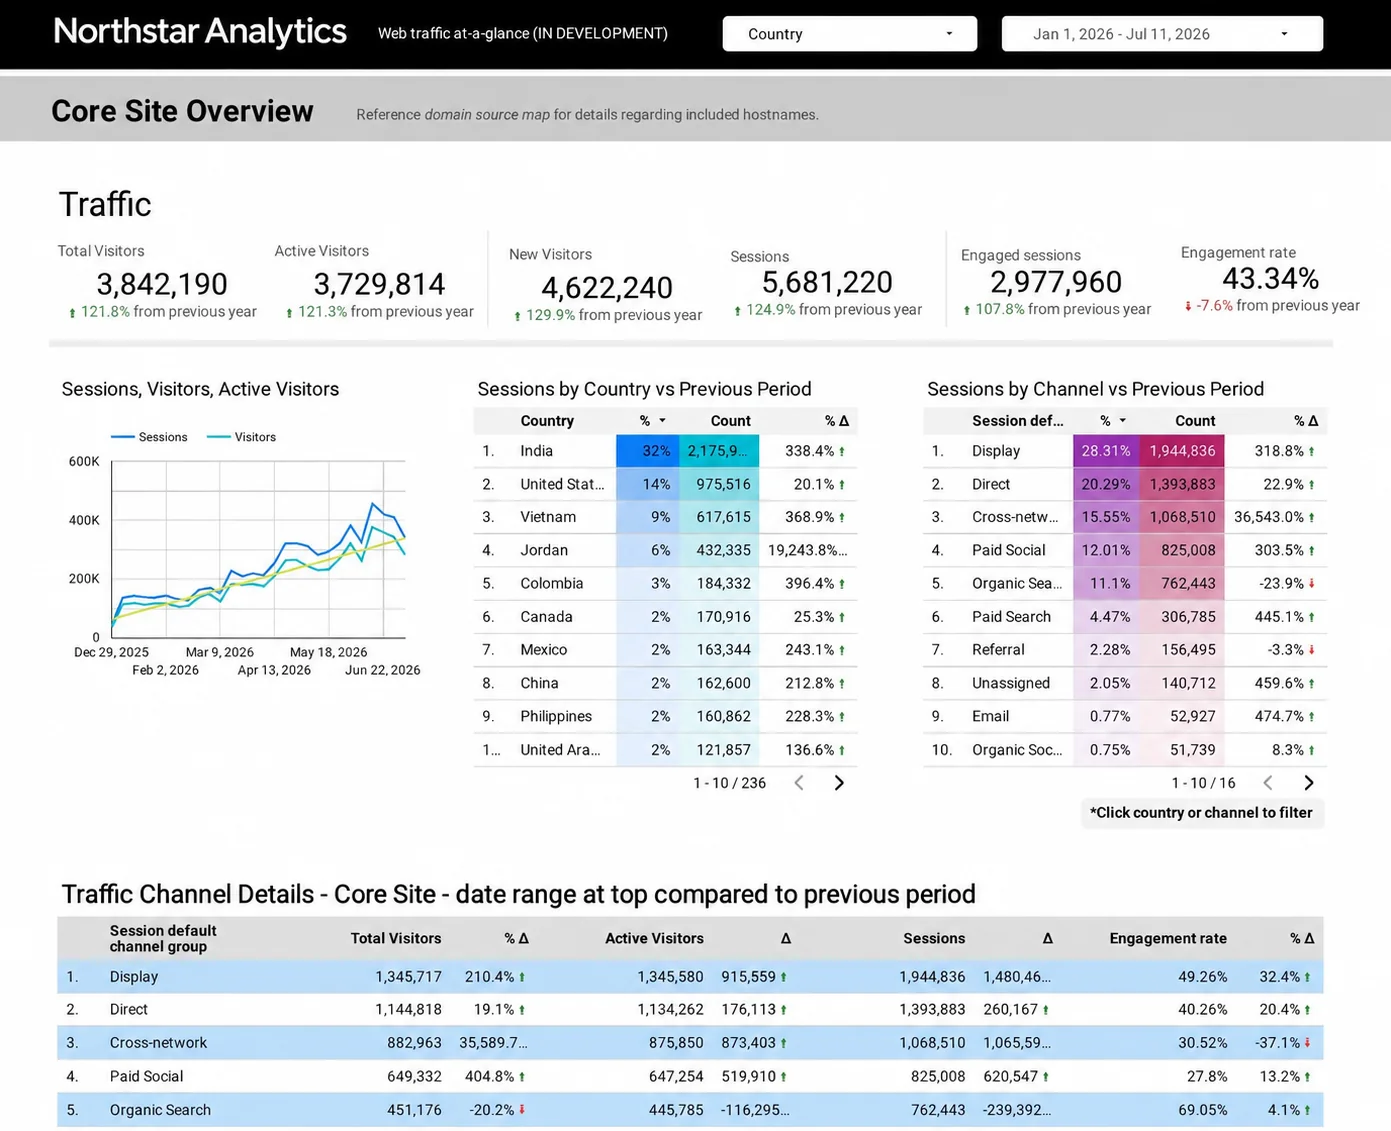Image resolution: width=1391 pixels, height=1131 pixels.
Task: Filter by Display in Sessions by Channel table
Action: click(x=996, y=451)
